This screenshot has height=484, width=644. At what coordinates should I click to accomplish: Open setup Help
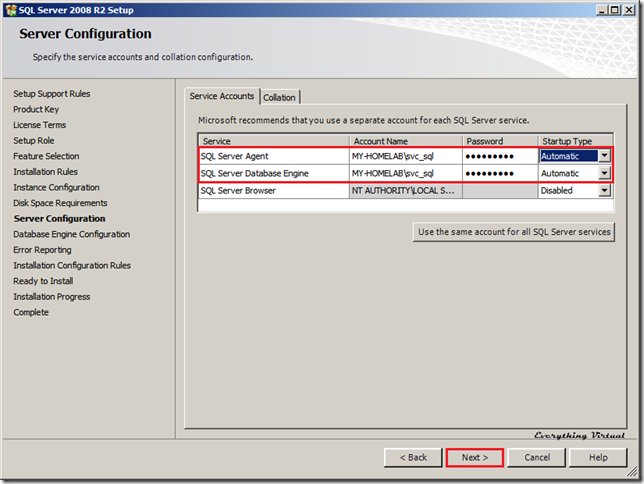[598, 457]
